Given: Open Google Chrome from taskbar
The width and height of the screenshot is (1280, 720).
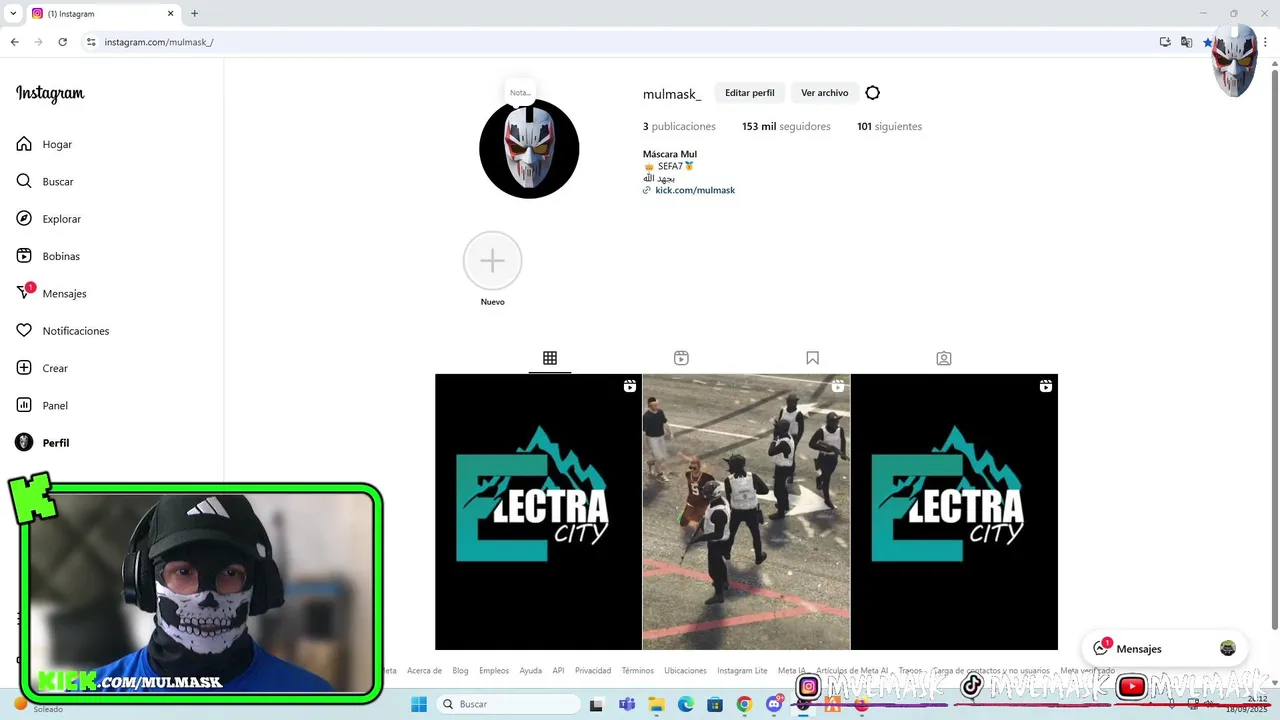Looking at the screenshot, I should click(744, 704).
